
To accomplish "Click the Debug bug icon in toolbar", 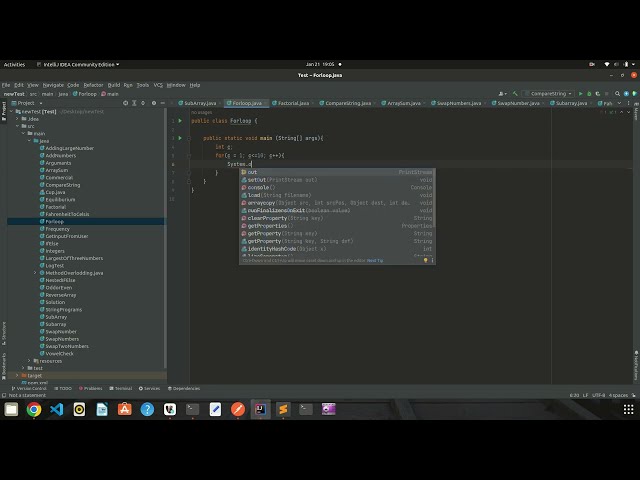I will (x=589, y=93).
